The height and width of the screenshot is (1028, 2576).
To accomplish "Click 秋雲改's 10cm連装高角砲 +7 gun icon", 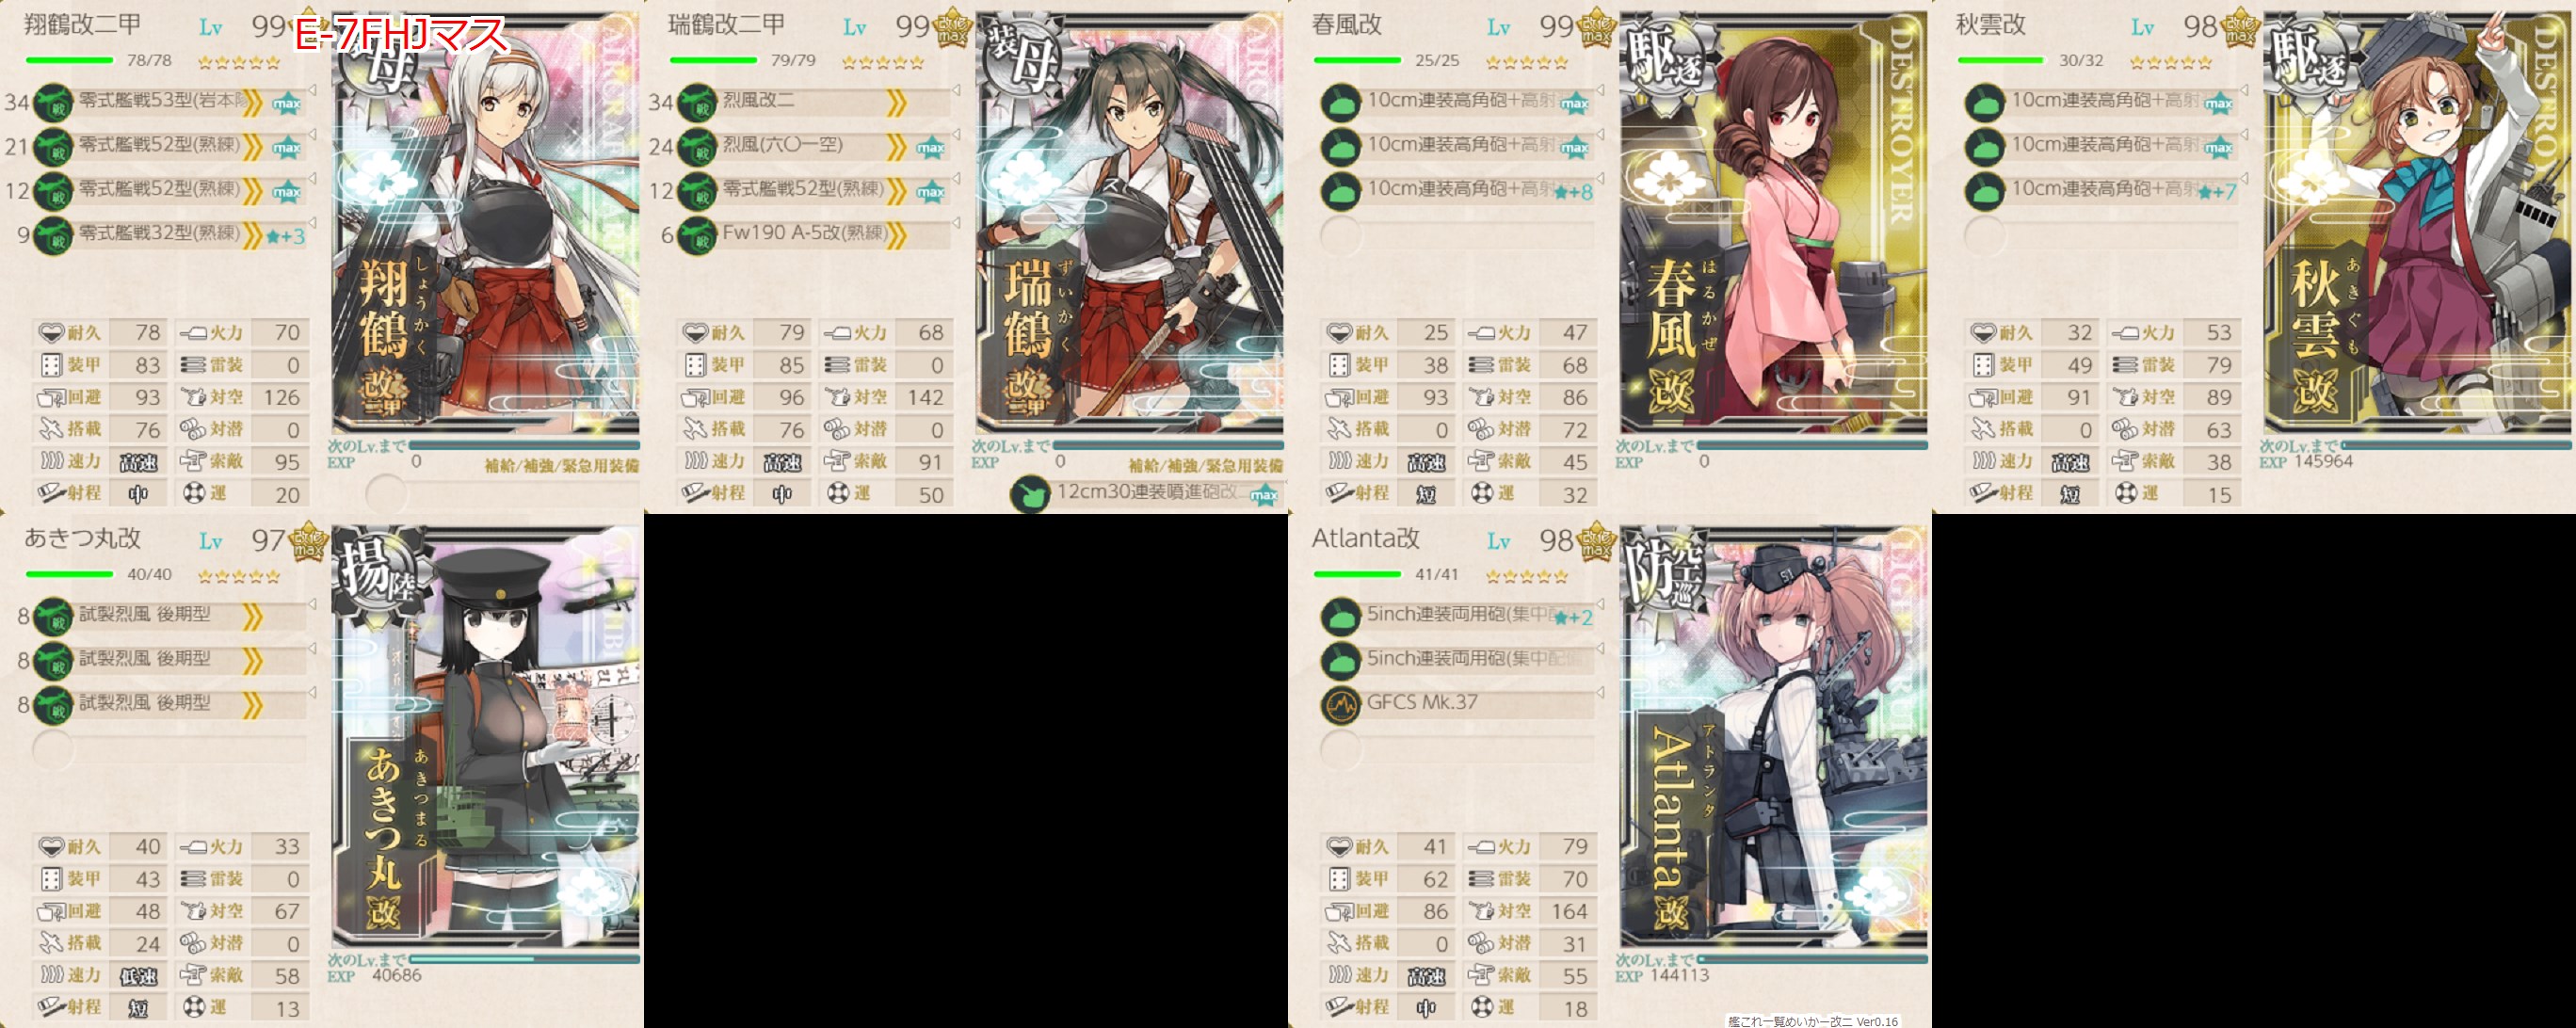I will tap(1985, 191).
